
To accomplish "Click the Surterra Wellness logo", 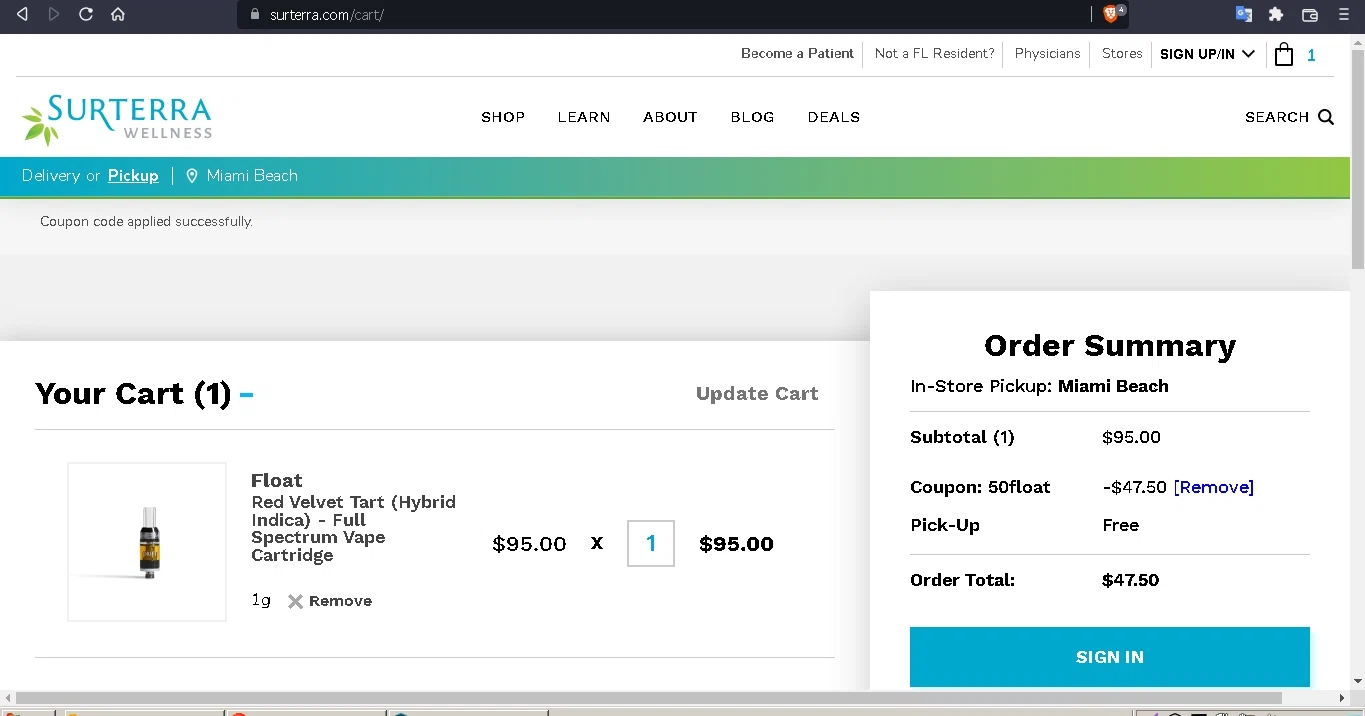I will coord(118,119).
